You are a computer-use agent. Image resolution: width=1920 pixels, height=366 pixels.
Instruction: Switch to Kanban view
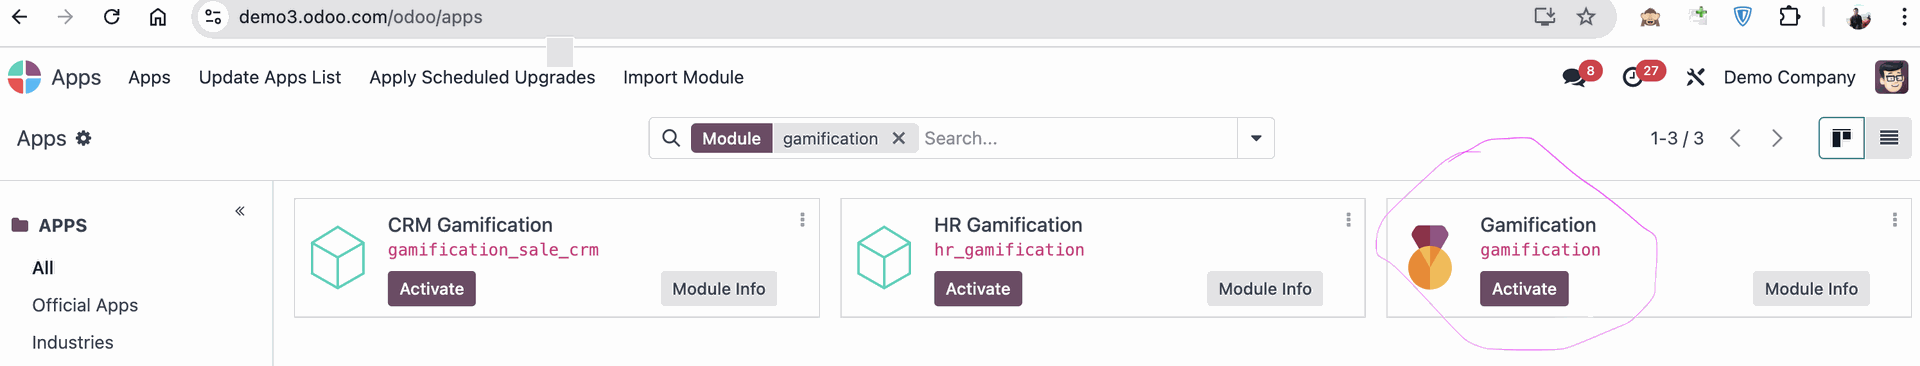[1841, 138]
